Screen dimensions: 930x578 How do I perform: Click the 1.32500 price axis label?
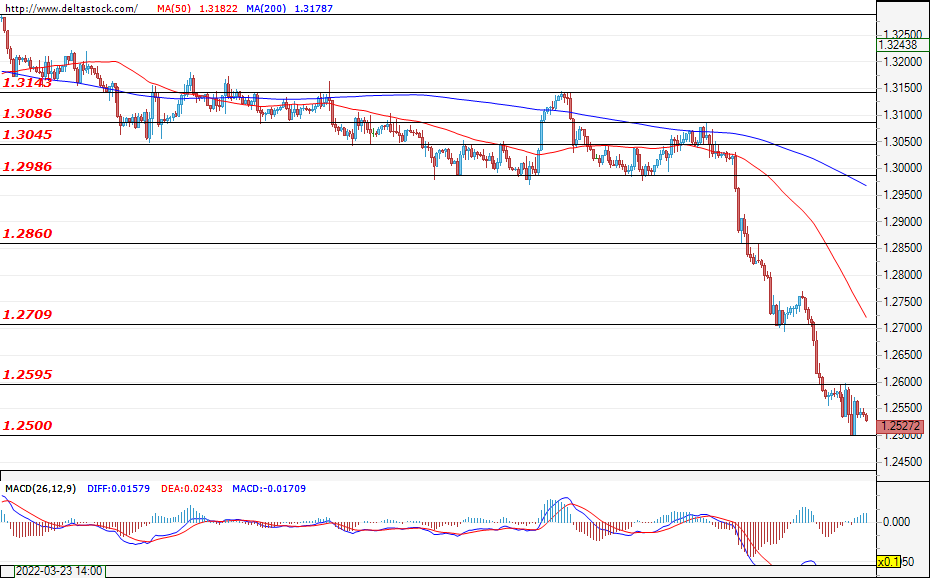tap(903, 33)
